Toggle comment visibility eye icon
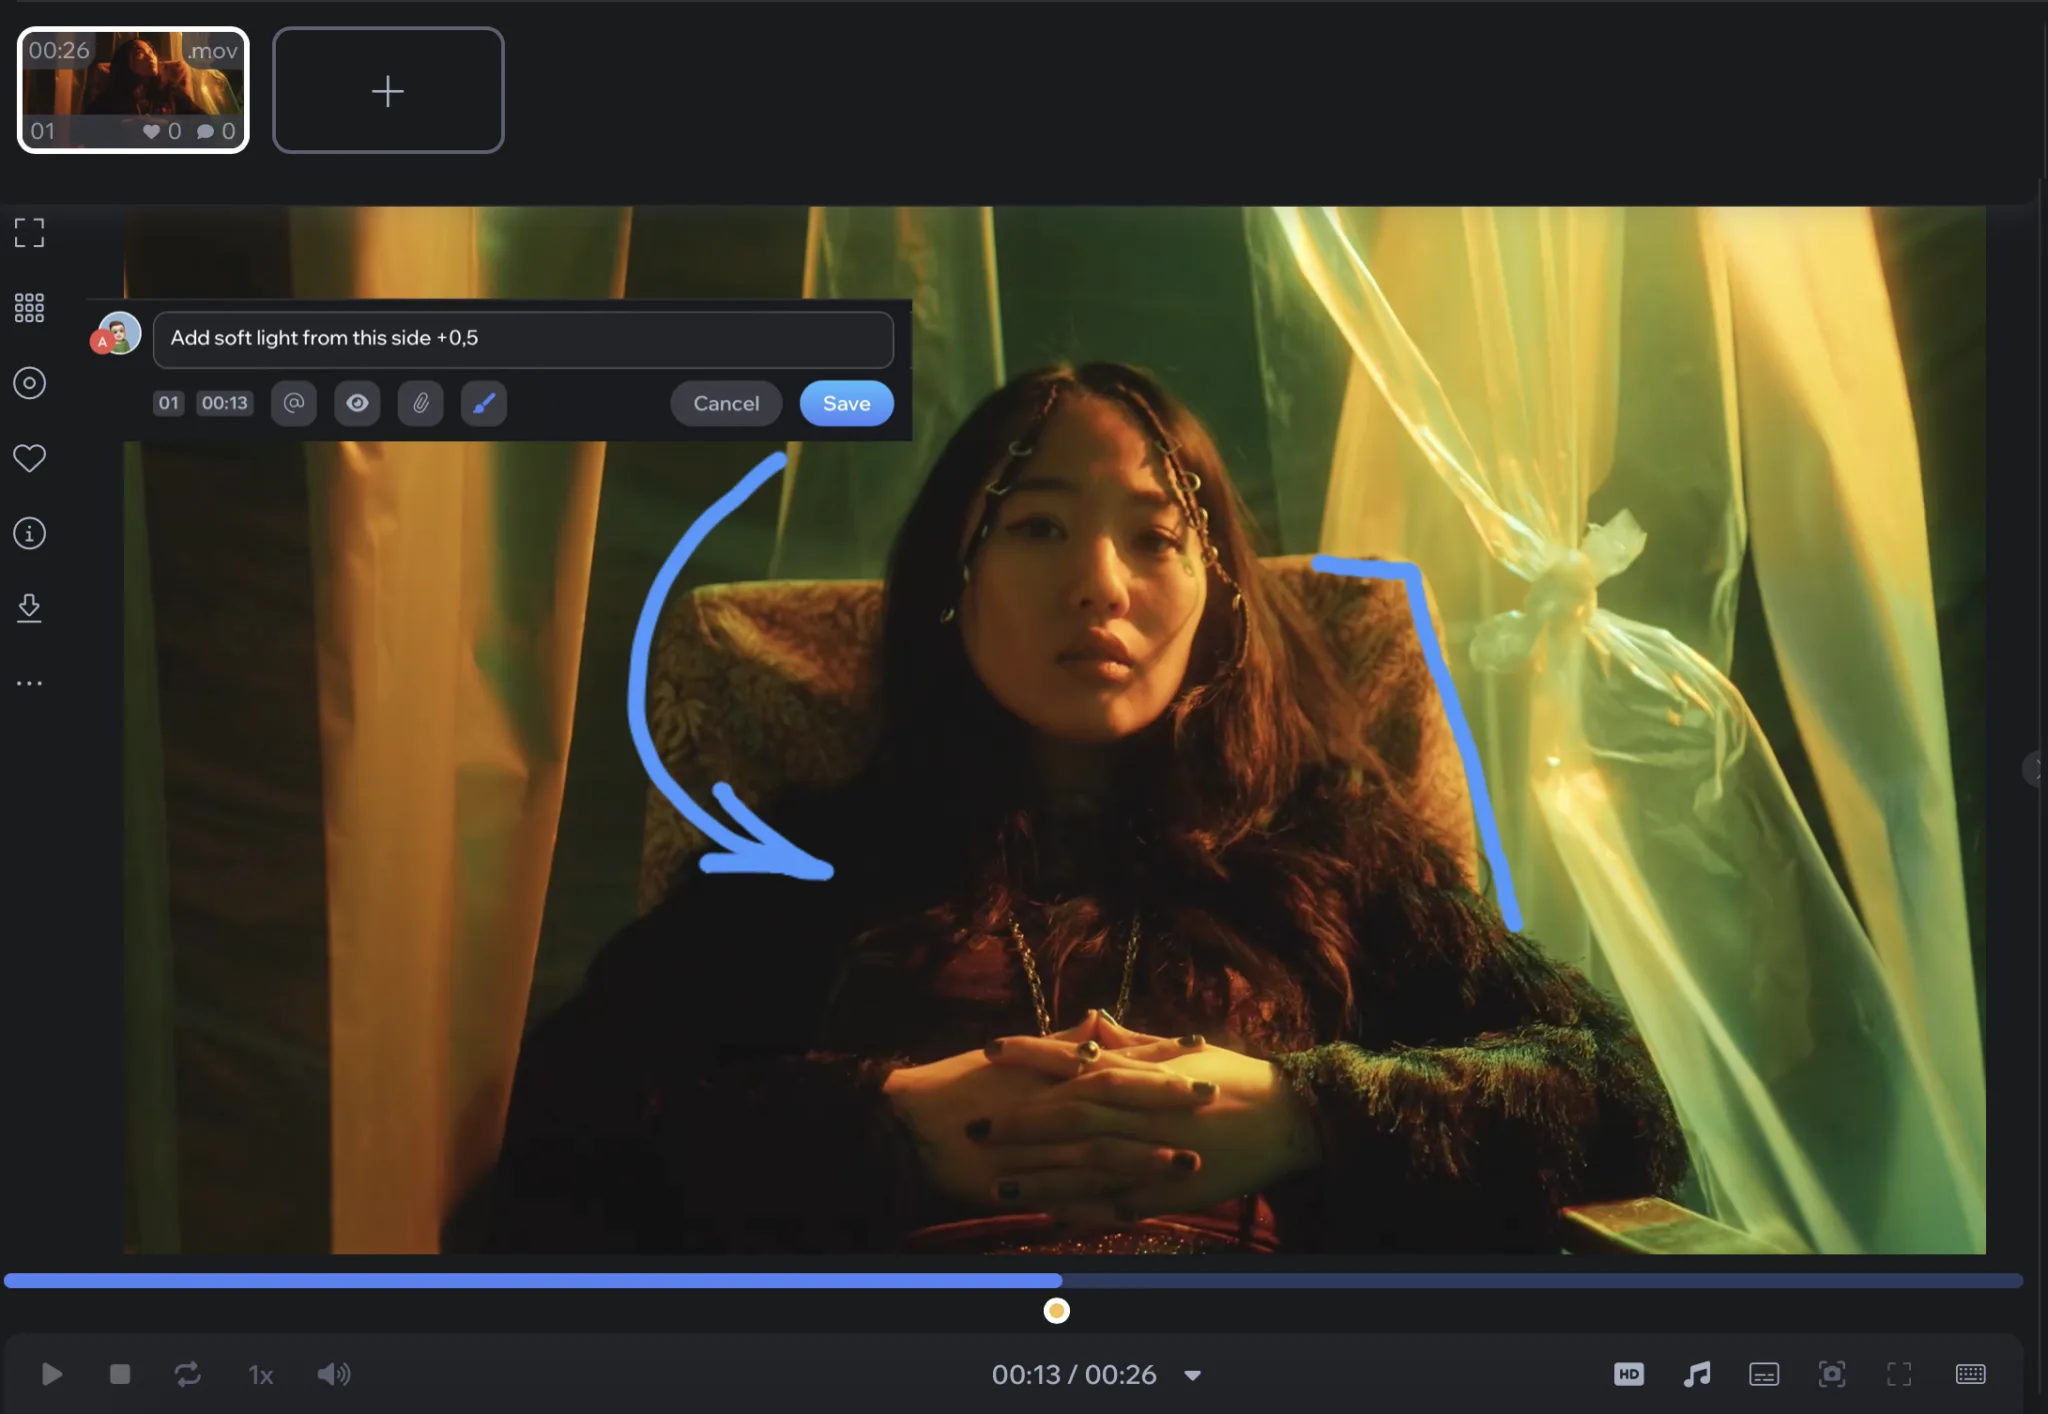The height and width of the screenshot is (1414, 2048). coord(357,403)
